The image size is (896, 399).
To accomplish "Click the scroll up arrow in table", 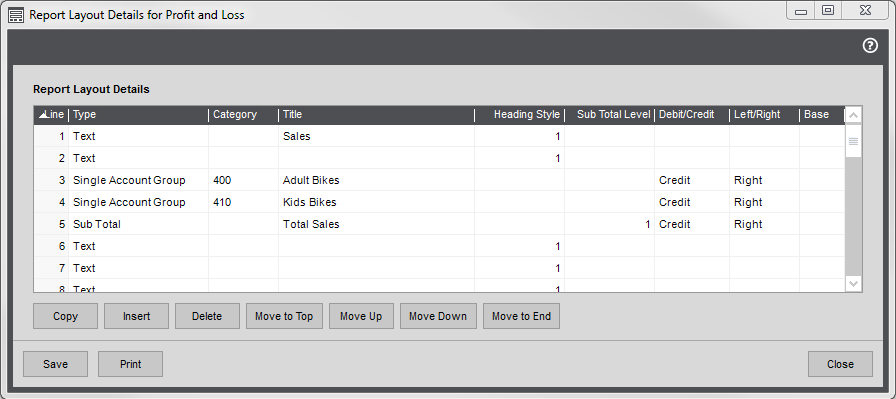I will (x=854, y=115).
